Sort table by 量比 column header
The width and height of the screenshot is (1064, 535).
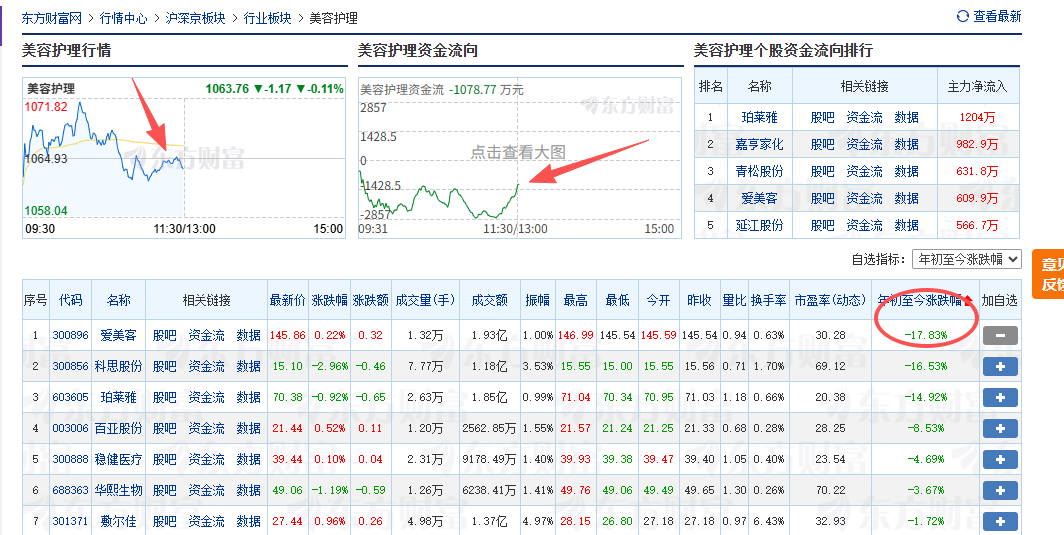pos(734,300)
